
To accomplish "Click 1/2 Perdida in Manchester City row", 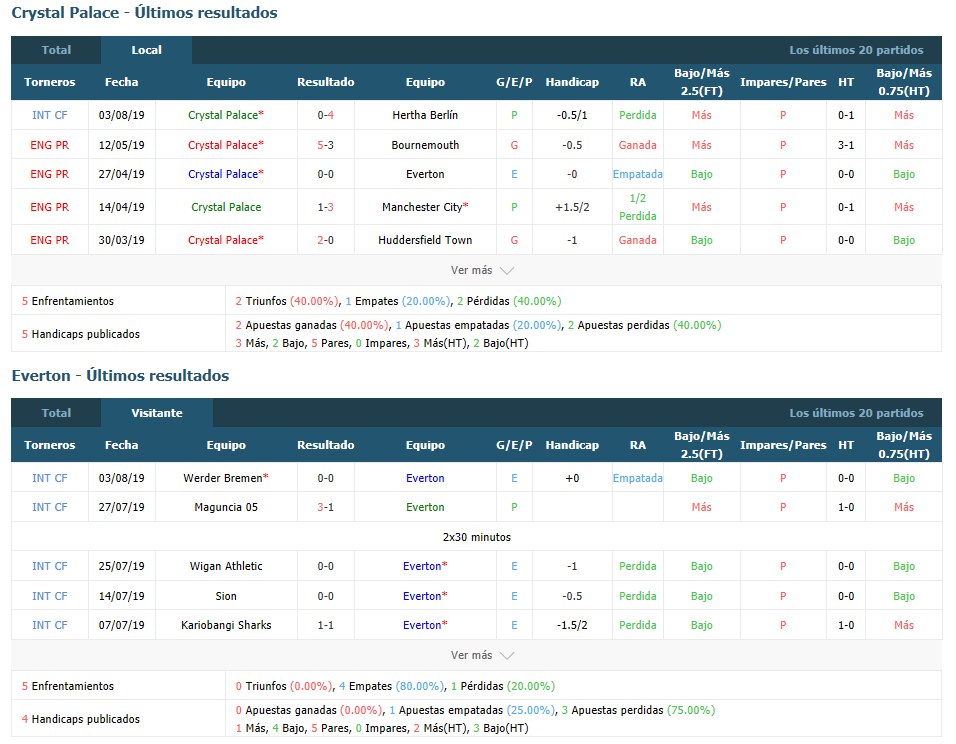I will (638, 207).
